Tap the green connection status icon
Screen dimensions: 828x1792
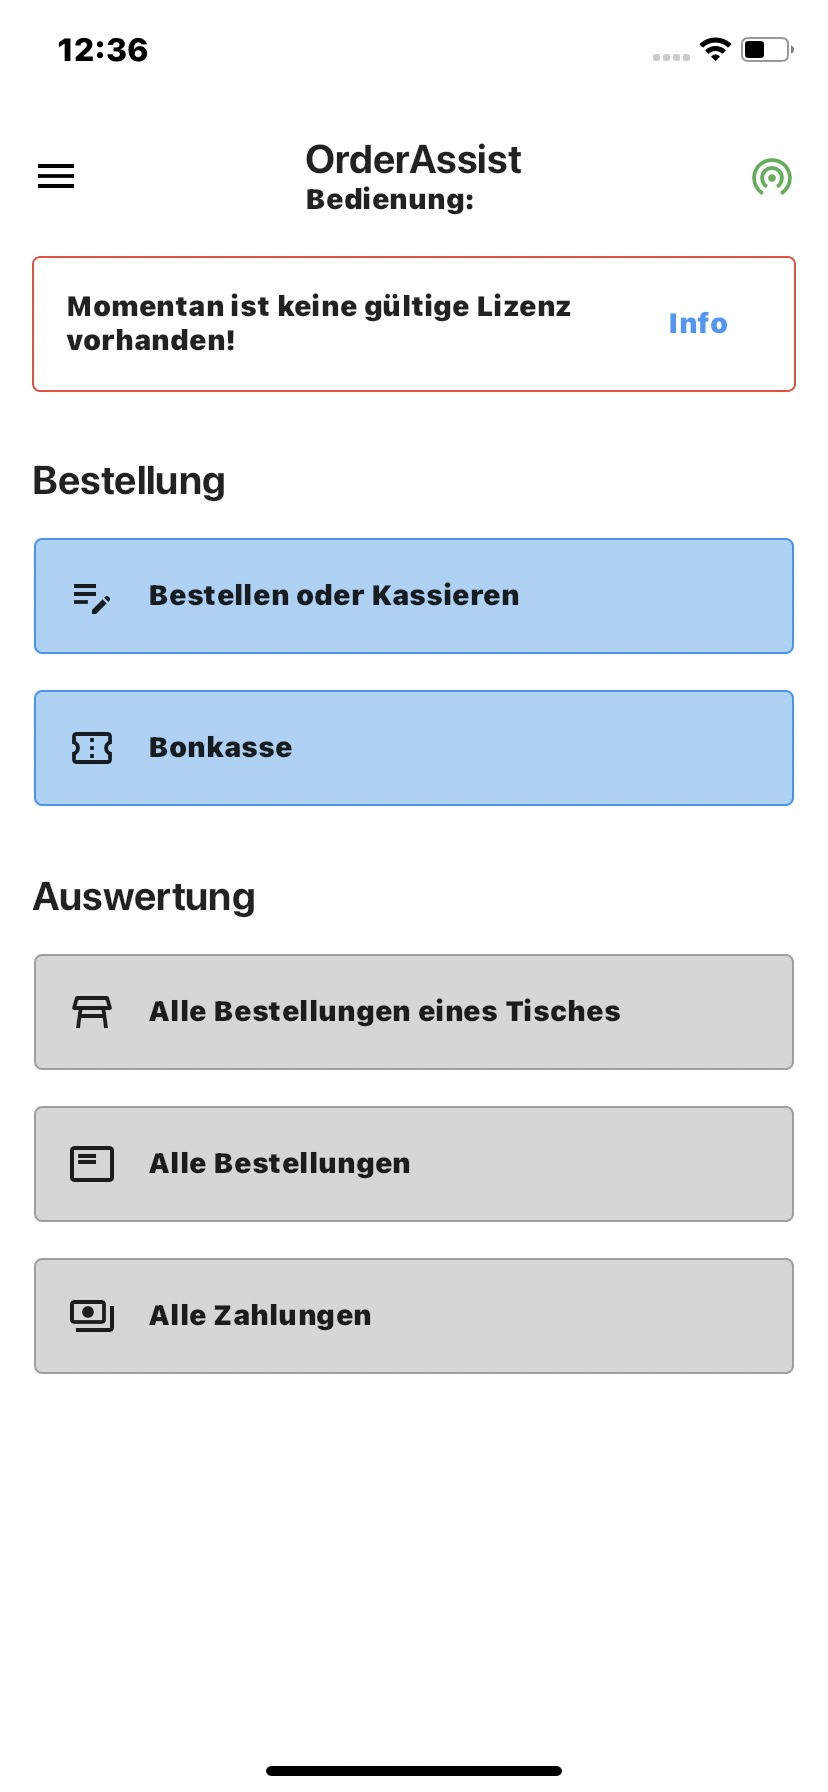tap(772, 177)
